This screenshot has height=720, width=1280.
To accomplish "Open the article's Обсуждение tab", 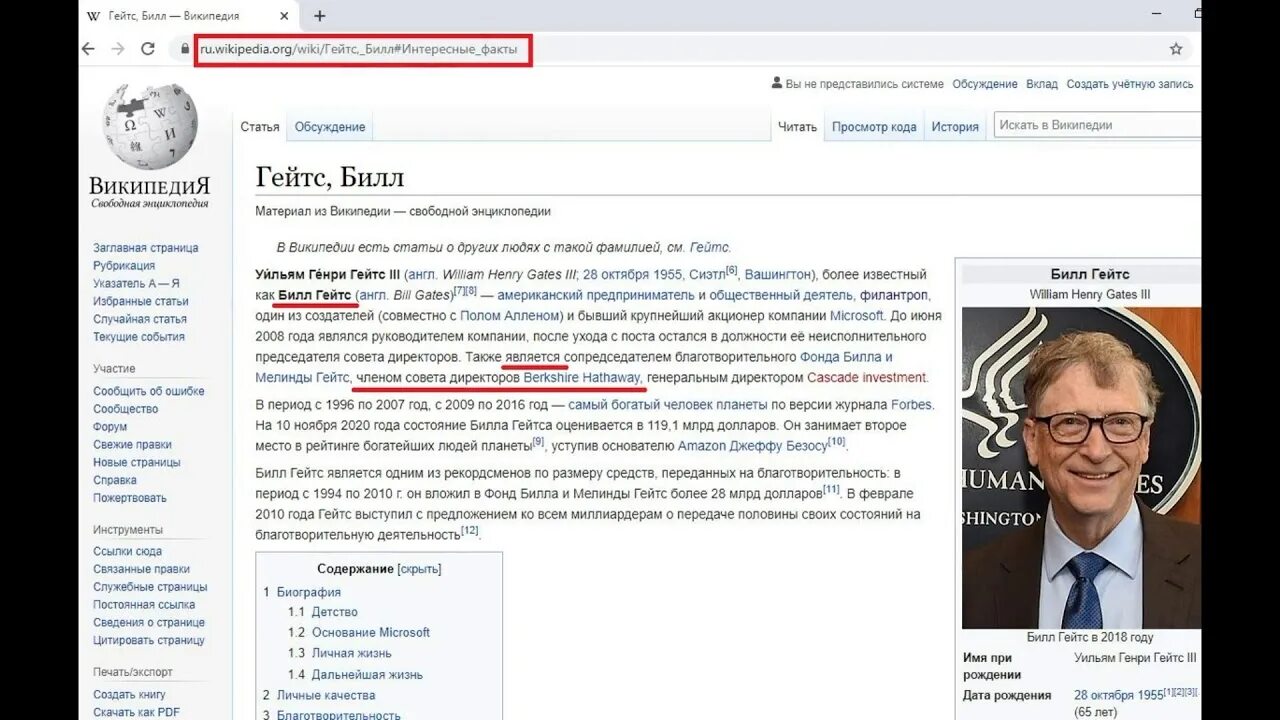I will 330,127.
